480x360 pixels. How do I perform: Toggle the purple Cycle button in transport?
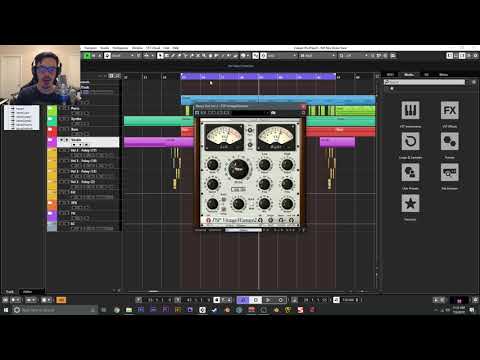(243, 300)
